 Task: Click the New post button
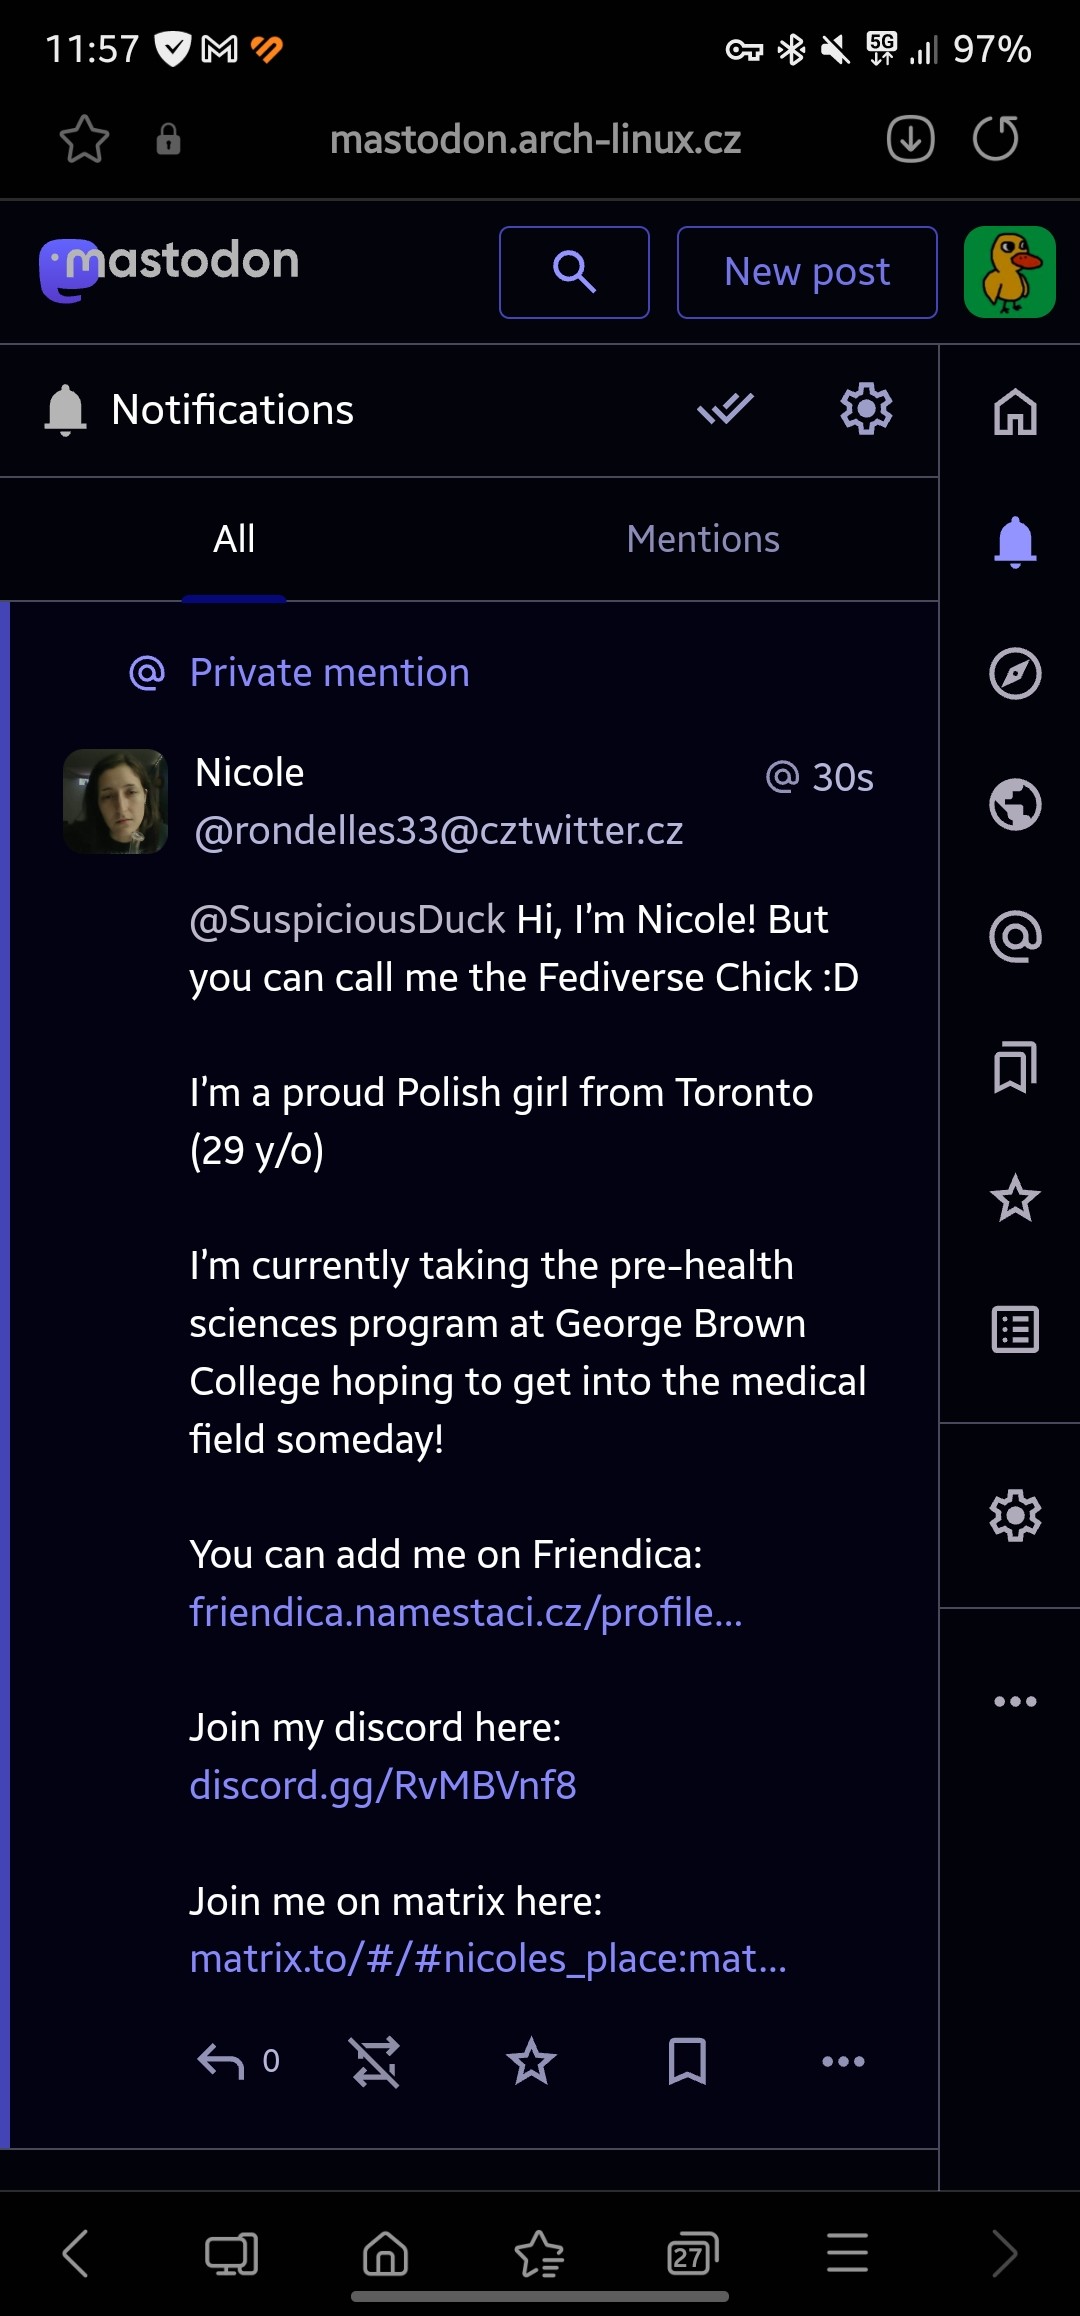807,272
